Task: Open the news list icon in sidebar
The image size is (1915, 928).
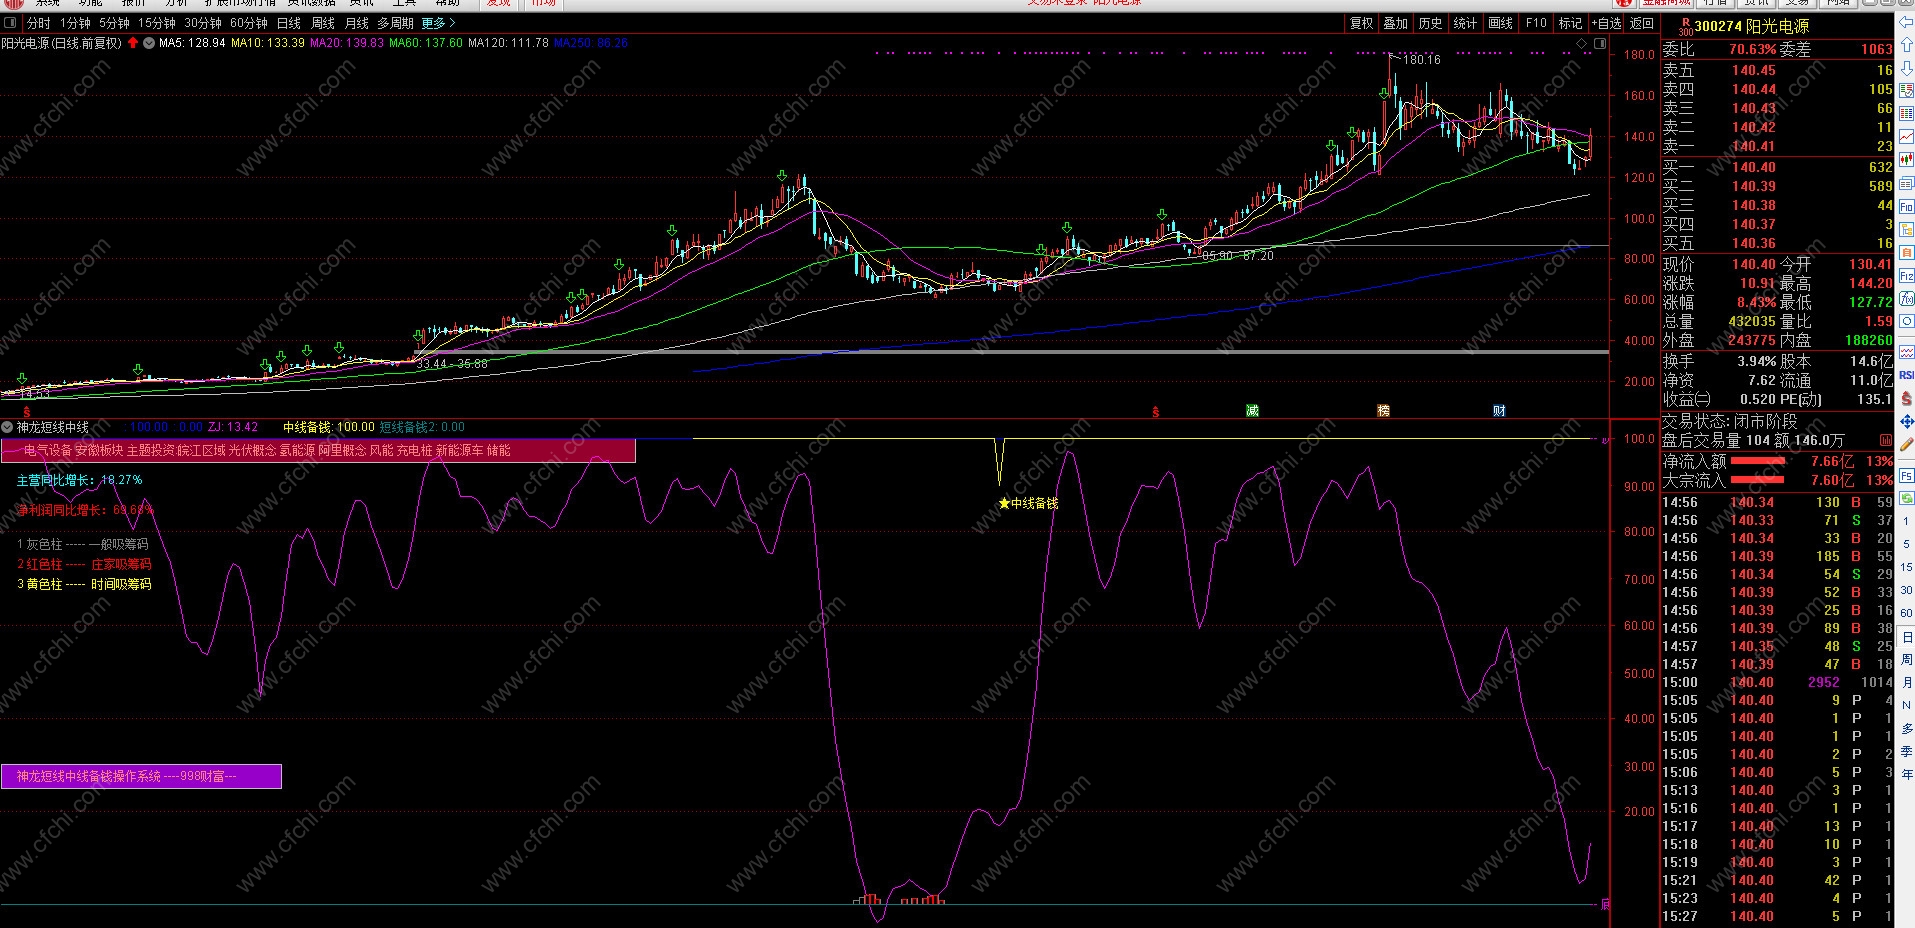Action: click(x=1906, y=183)
